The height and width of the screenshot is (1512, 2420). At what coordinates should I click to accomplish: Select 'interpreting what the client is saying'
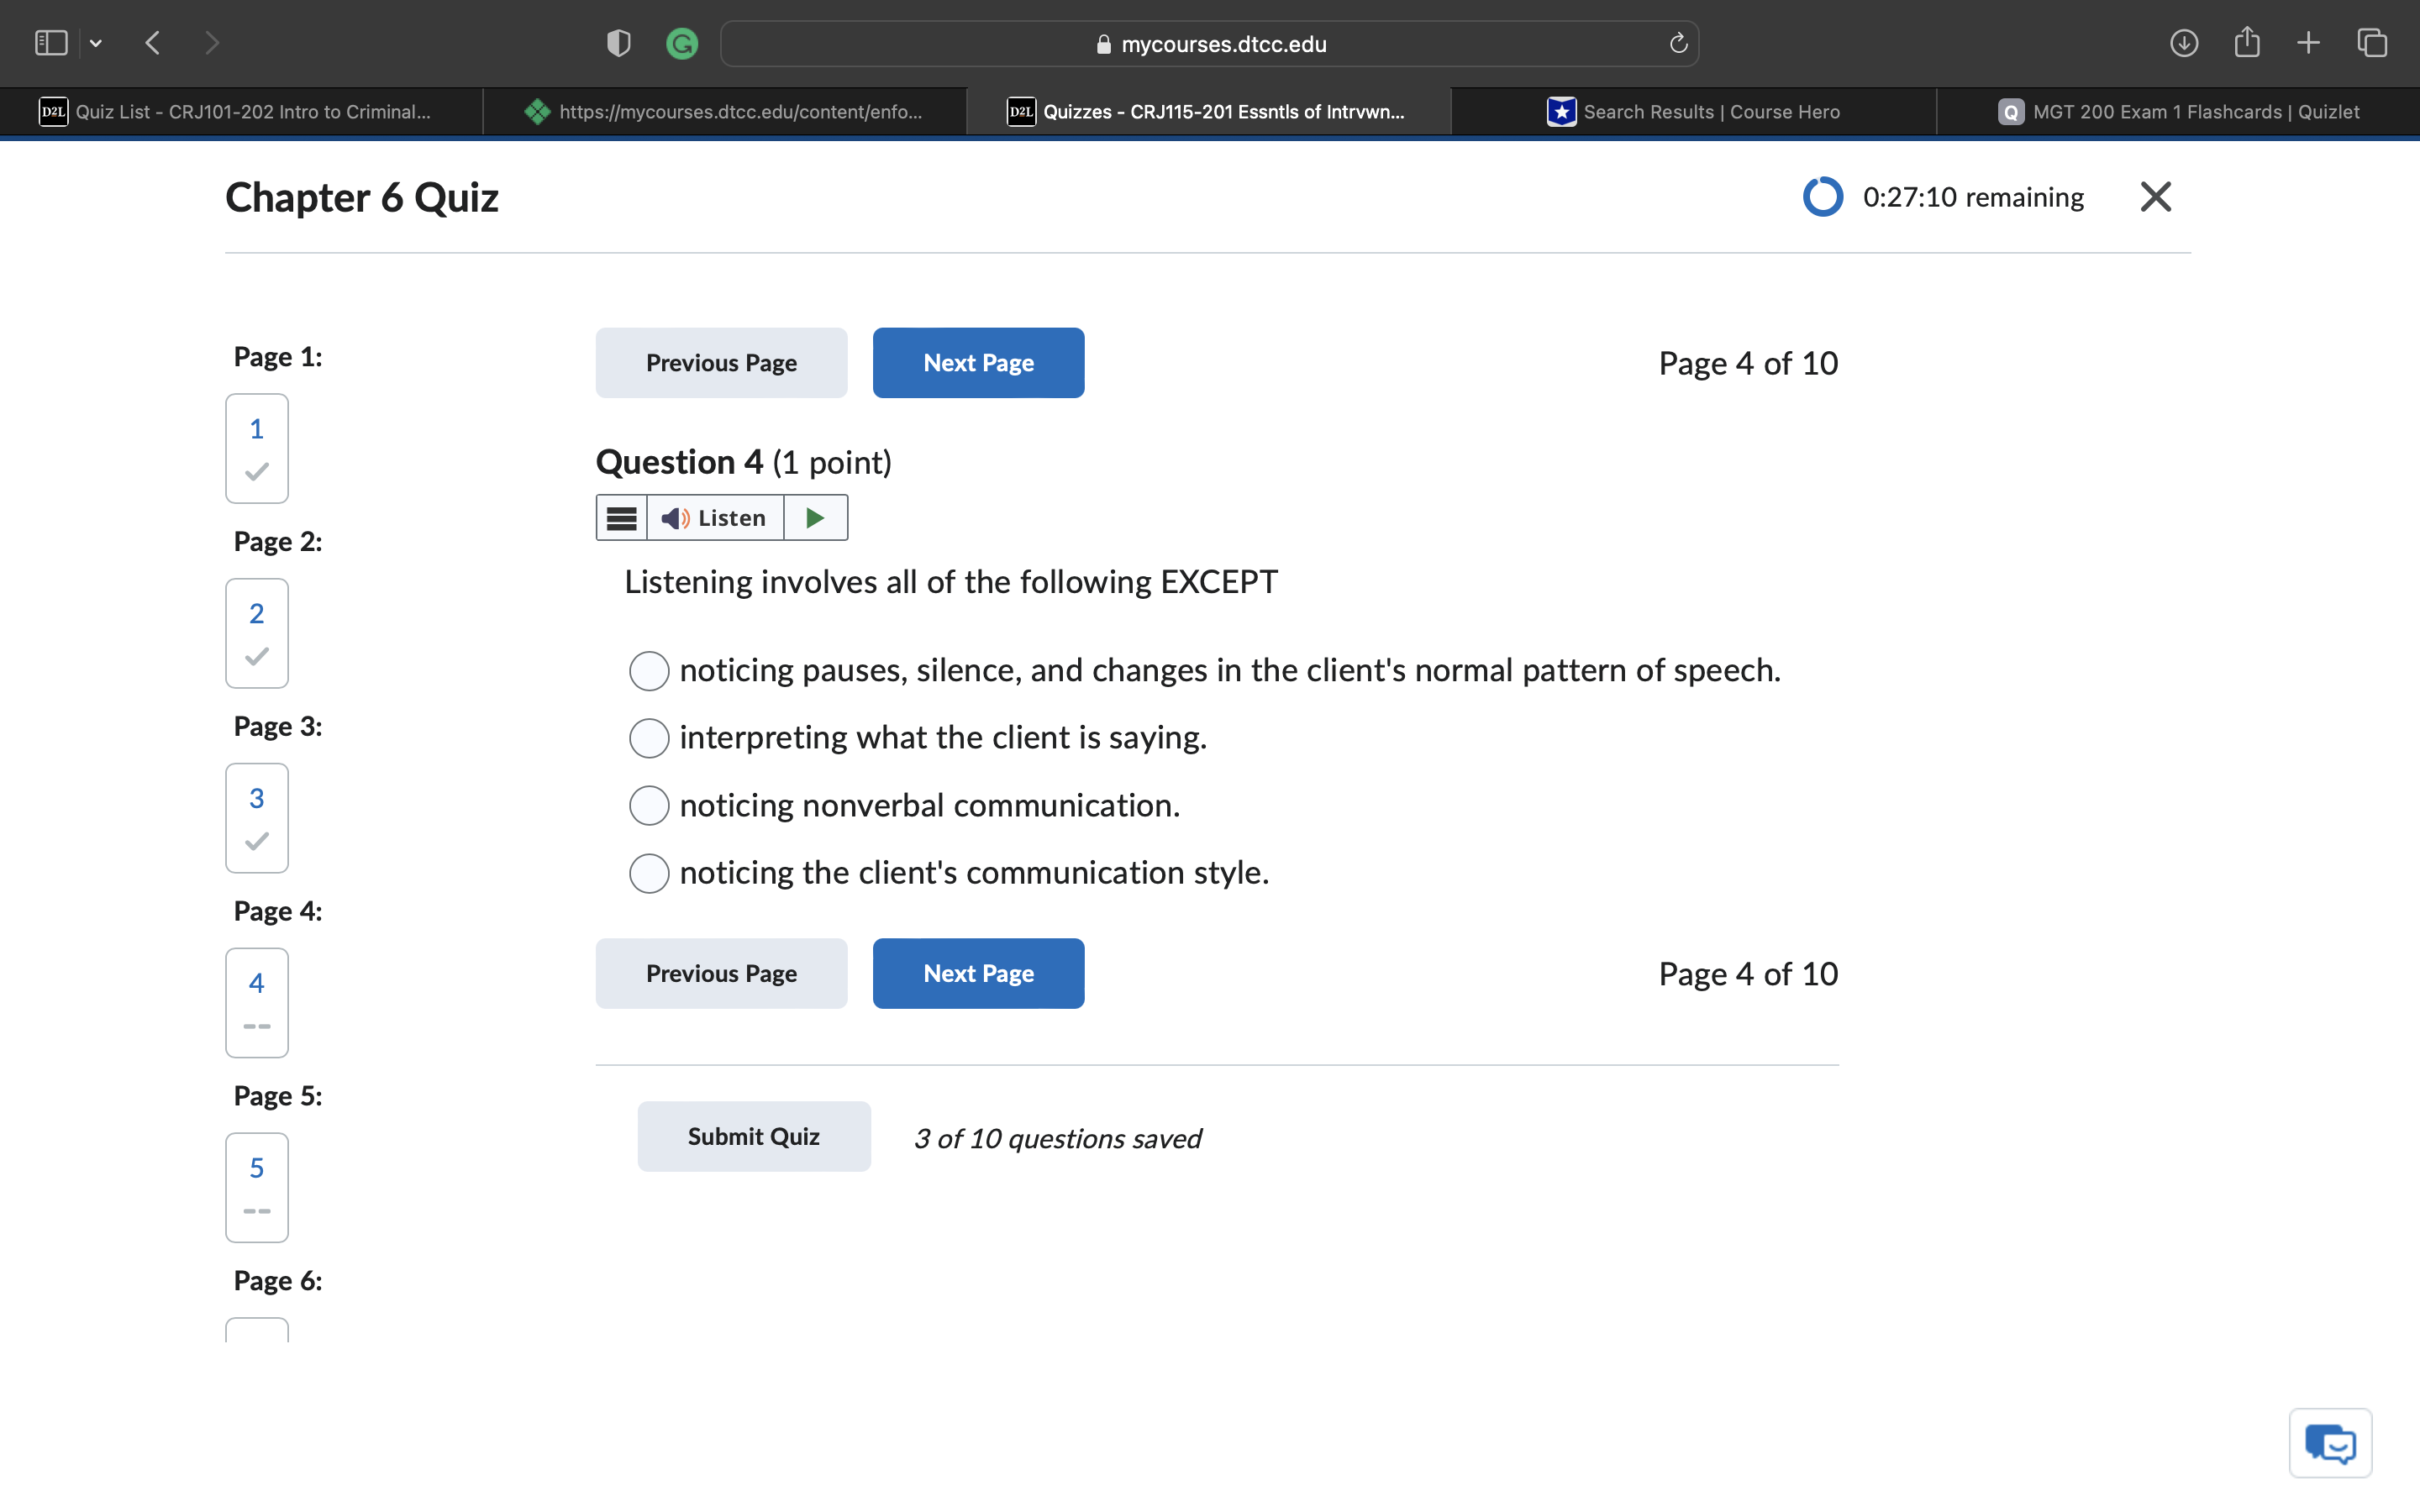649,738
